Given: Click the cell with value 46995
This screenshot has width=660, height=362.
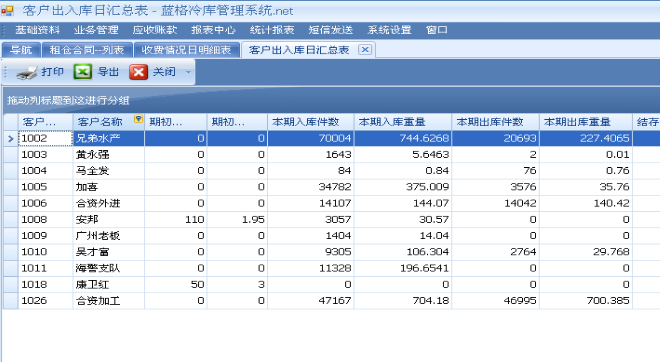Looking at the screenshot, I should coord(495,301).
